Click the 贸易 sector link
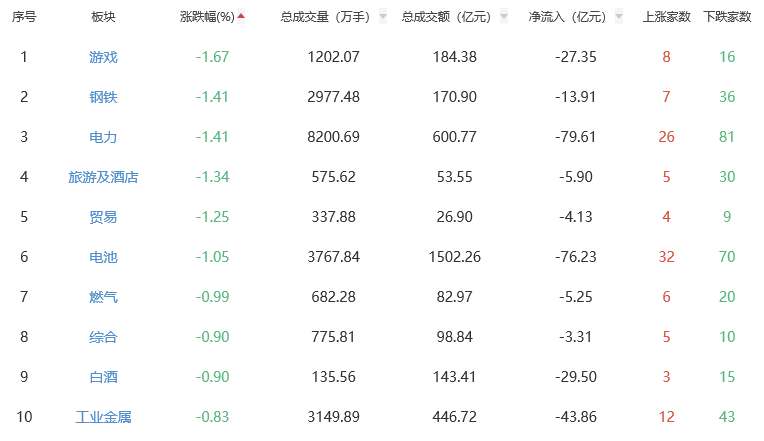Screen dimensions: 764x441 [x=103, y=217]
